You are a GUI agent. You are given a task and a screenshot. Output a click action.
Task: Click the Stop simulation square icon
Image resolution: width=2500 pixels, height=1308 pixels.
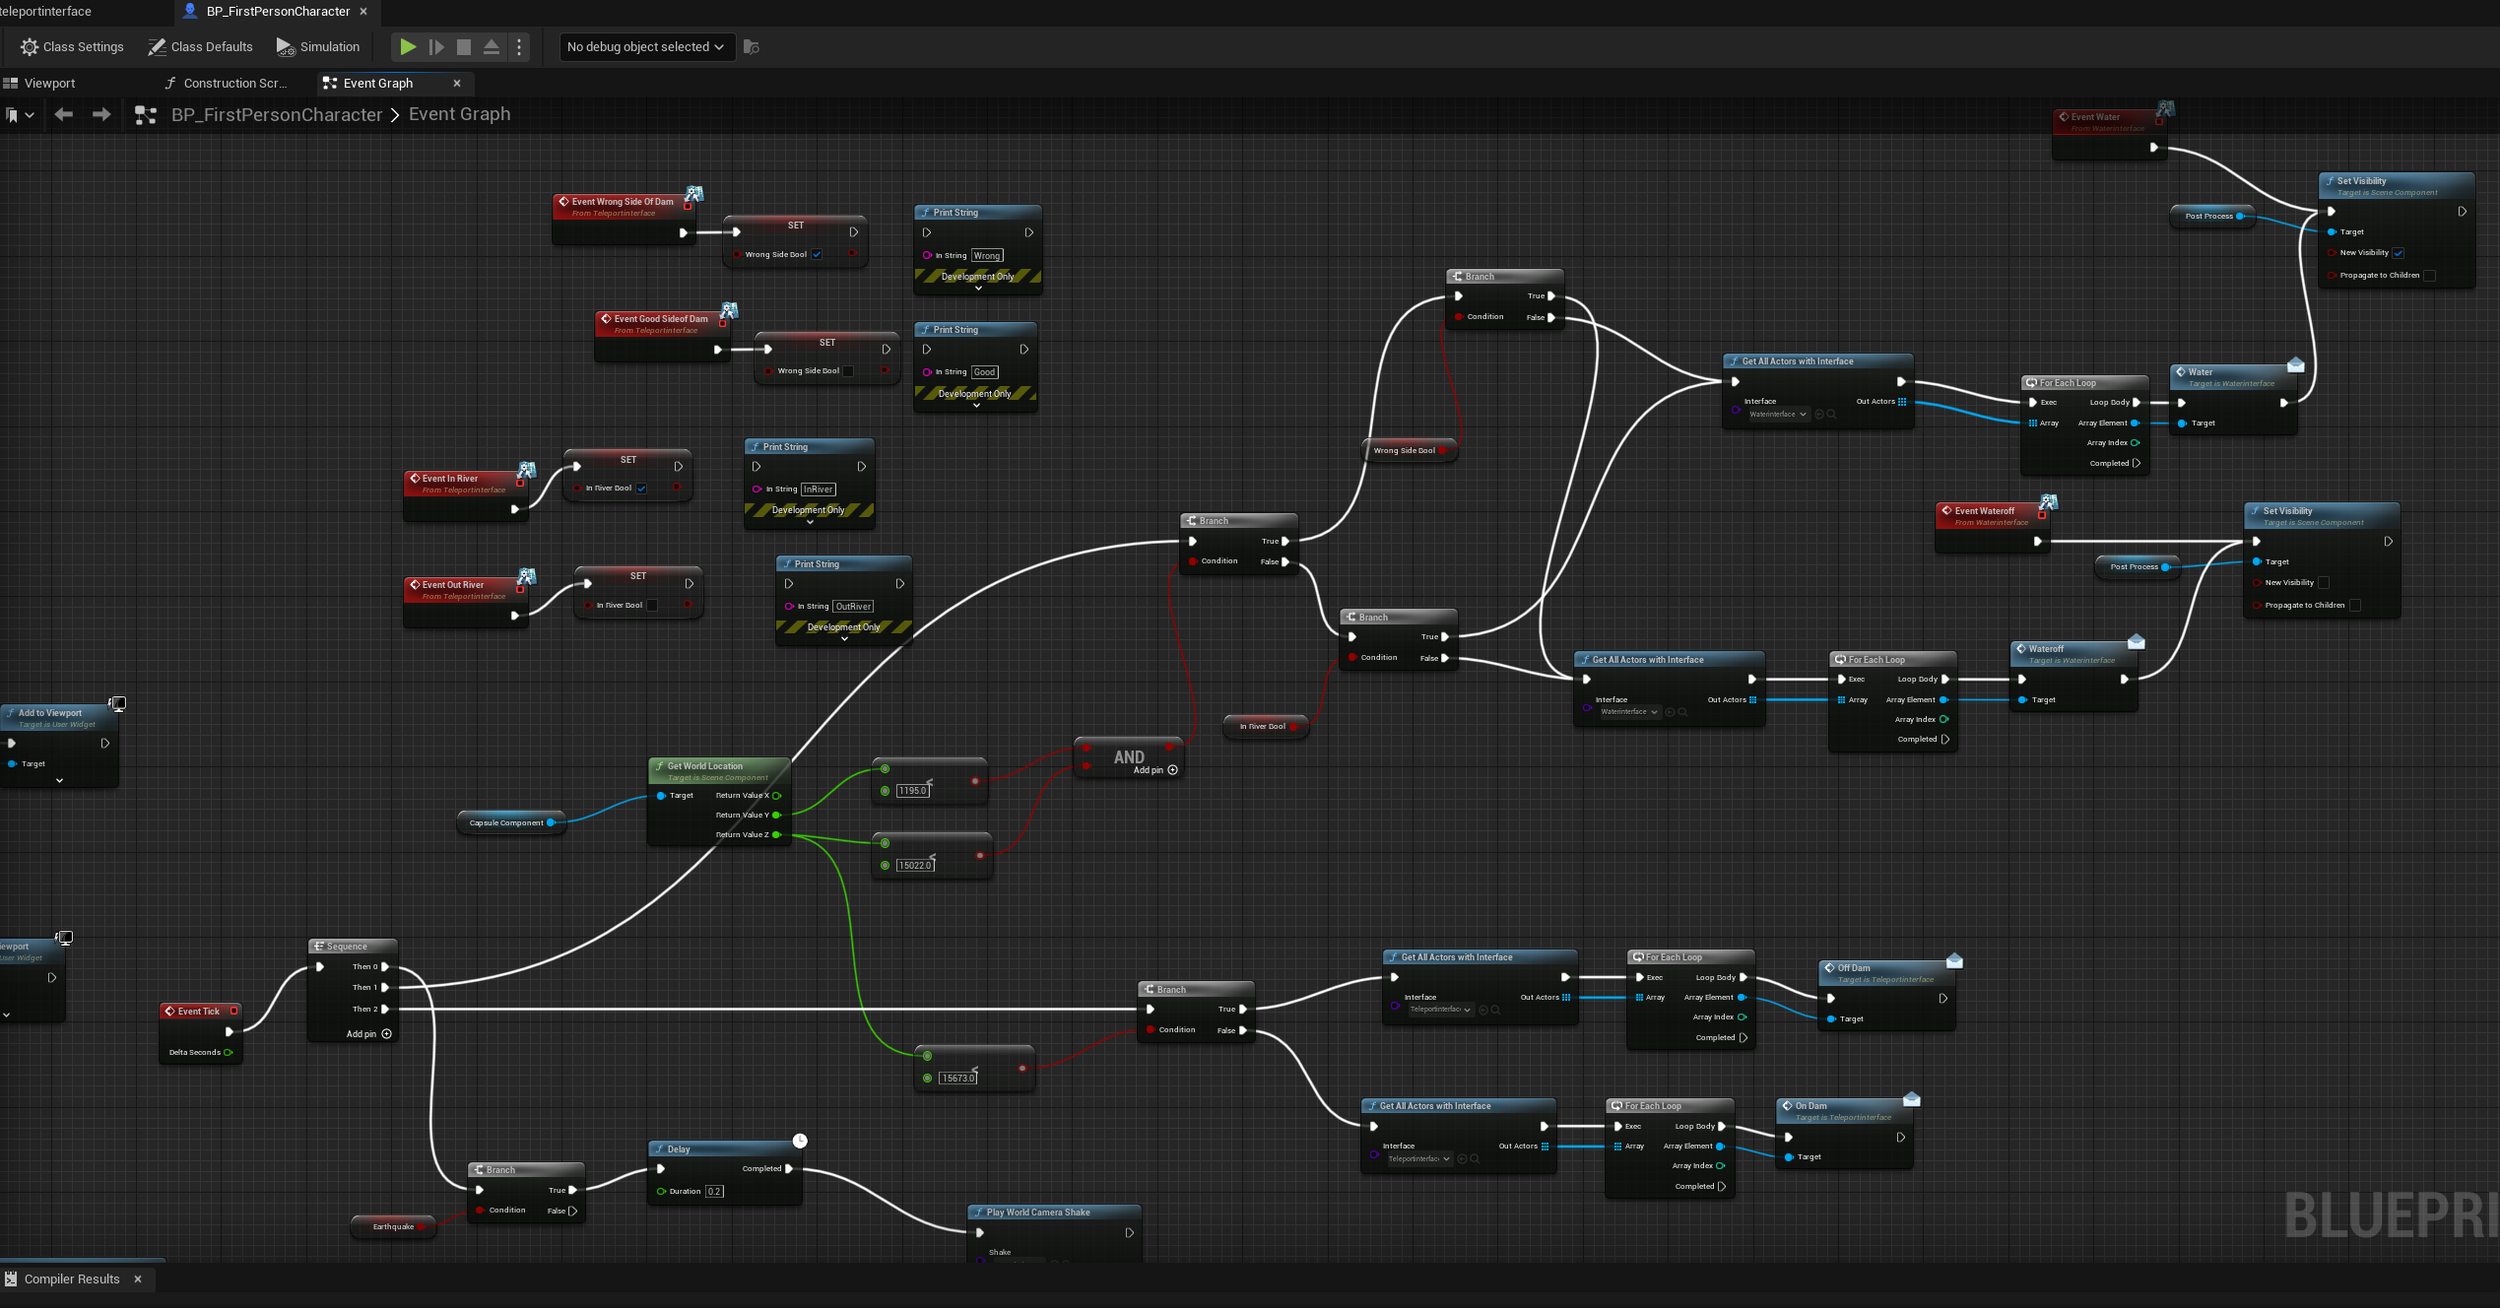click(464, 47)
